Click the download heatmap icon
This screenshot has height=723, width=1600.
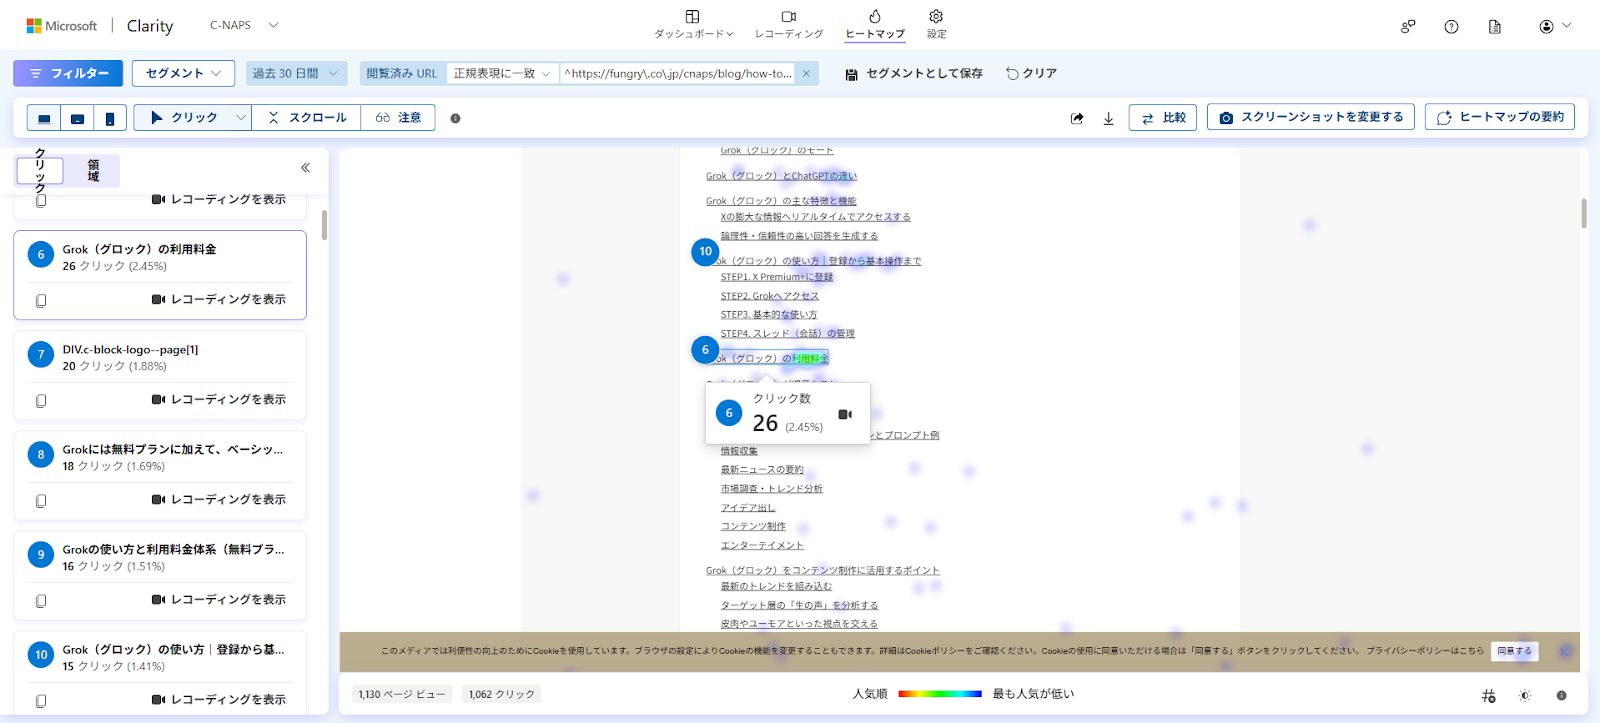coord(1108,118)
